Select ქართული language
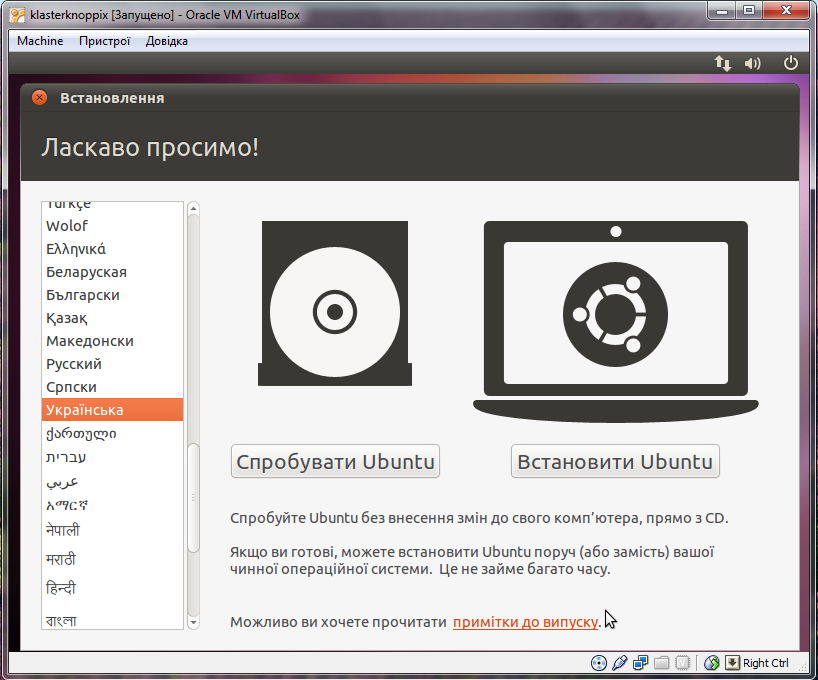This screenshot has height=680, width=818. click(x=112, y=433)
